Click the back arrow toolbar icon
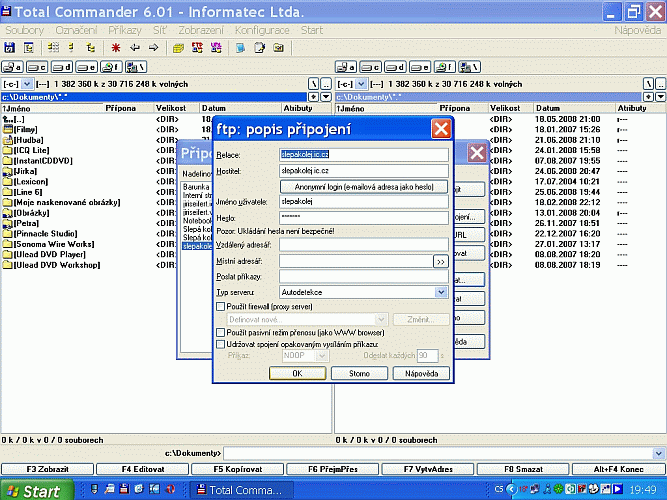The image size is (667, 500). tap(136, 47)
